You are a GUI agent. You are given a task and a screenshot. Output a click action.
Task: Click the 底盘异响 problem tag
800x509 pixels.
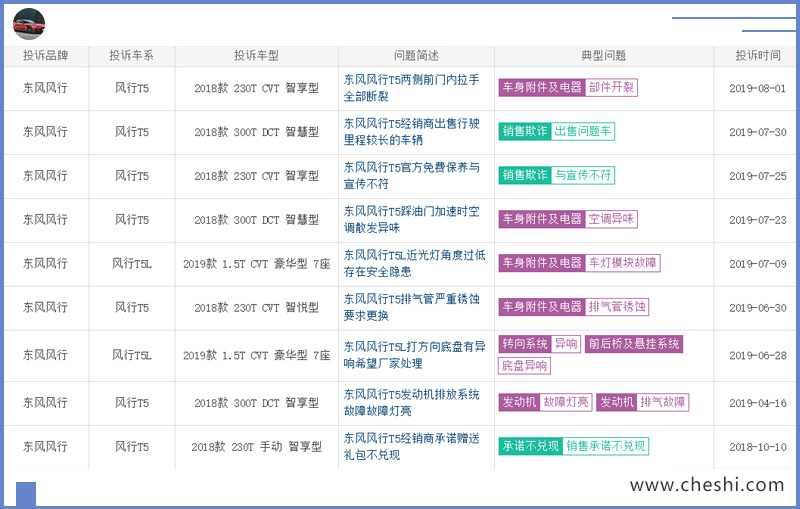click(524, 366)
